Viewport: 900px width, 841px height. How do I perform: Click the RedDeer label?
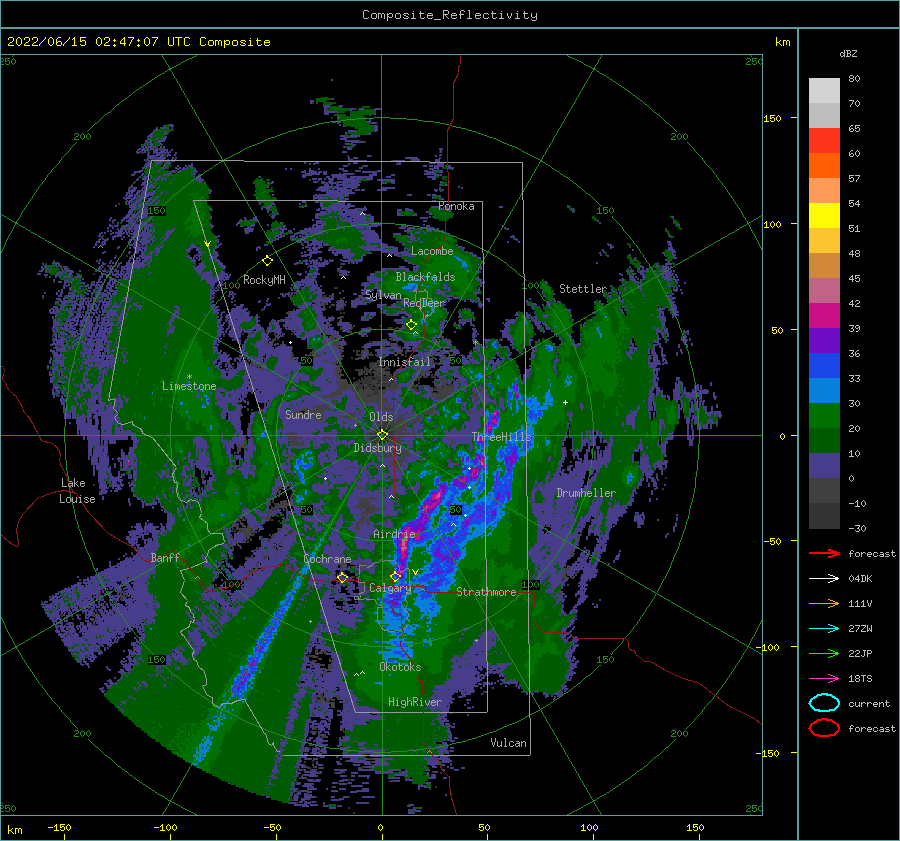pyautogui.click(x=424, y=303)
